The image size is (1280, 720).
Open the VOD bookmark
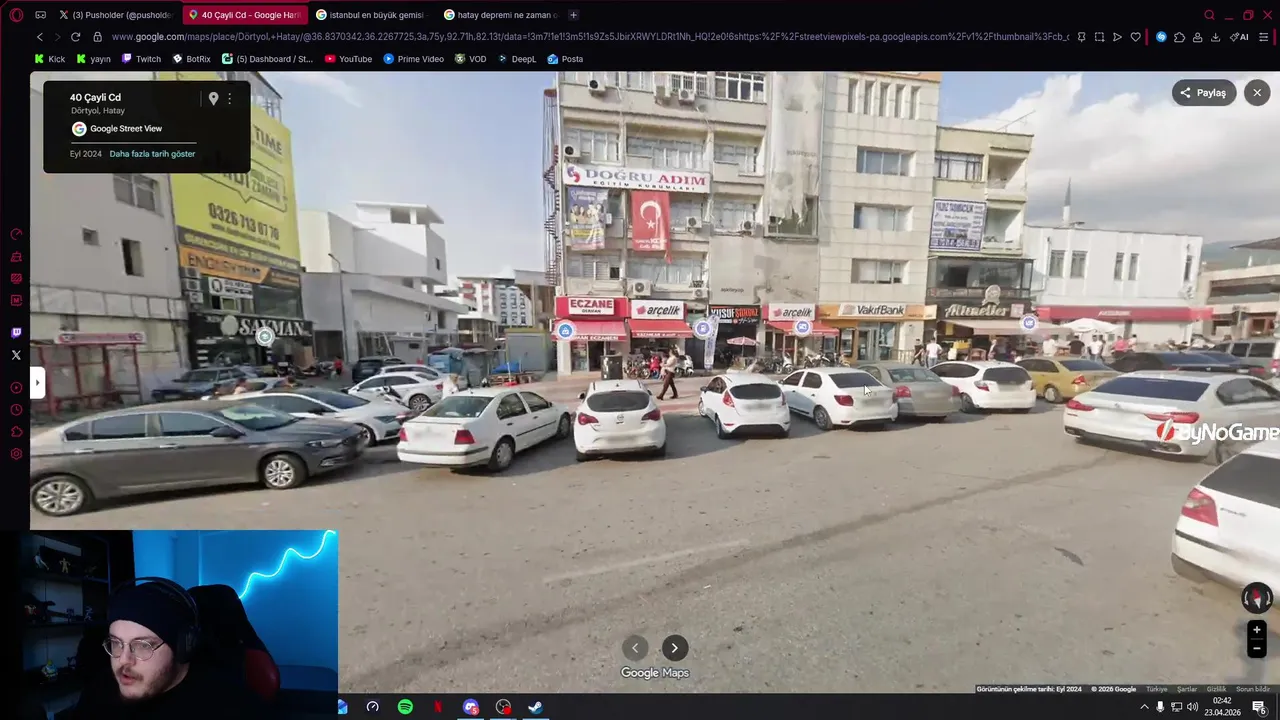(471, 59)
